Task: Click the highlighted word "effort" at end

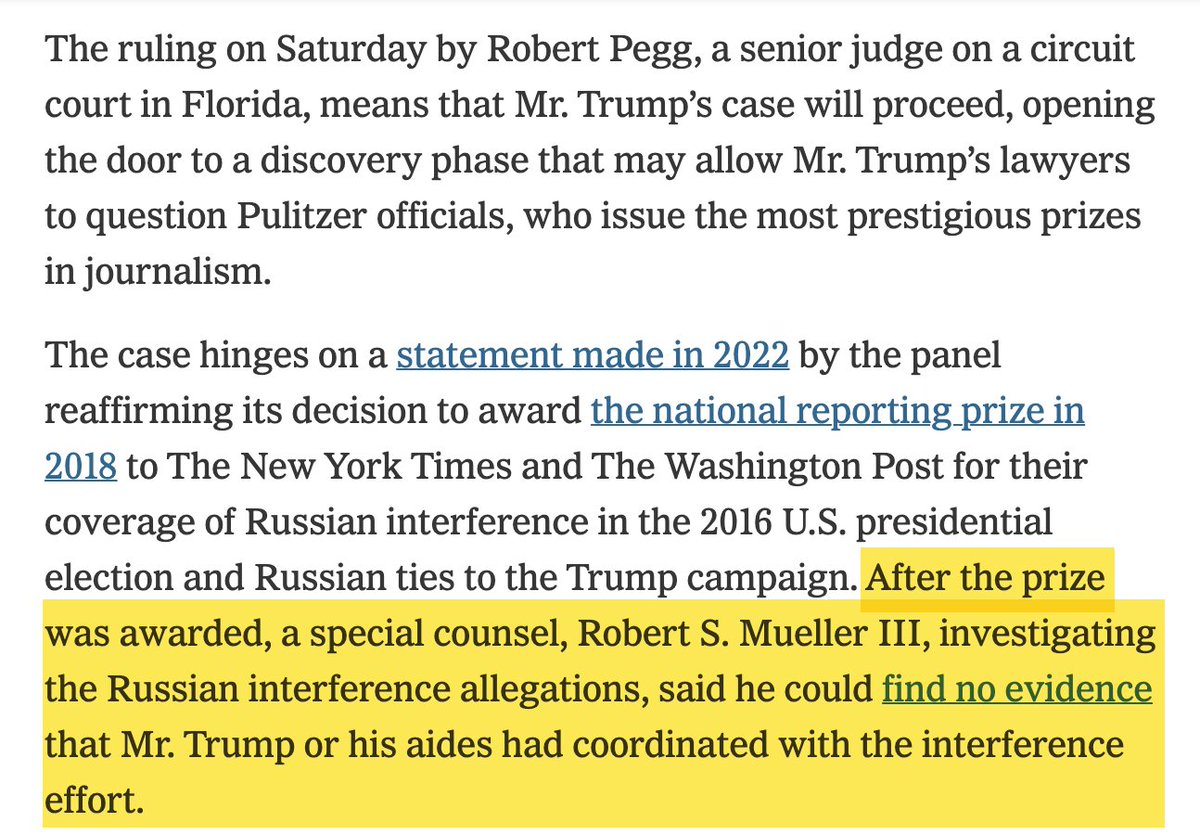Action: (86, 801)
